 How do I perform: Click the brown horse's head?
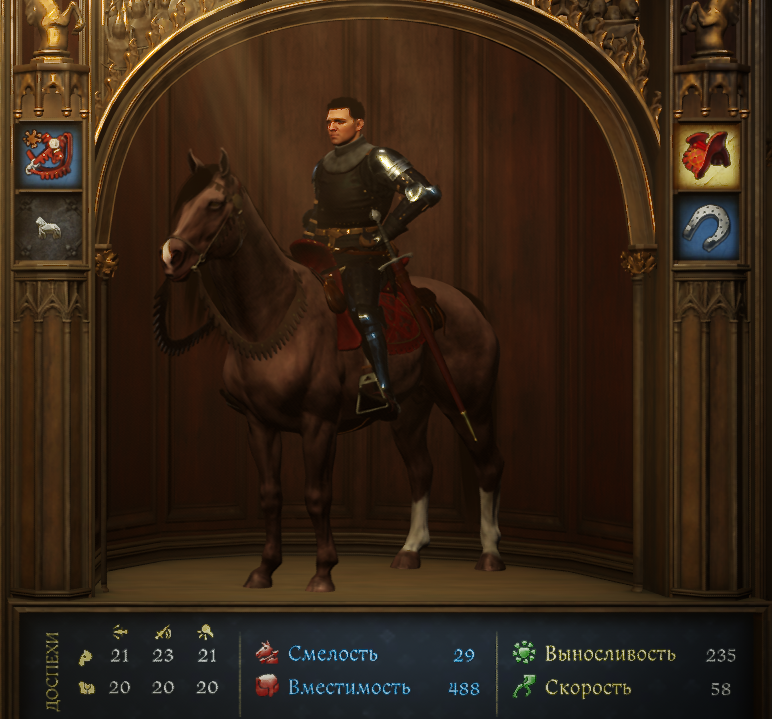point(197,217)
